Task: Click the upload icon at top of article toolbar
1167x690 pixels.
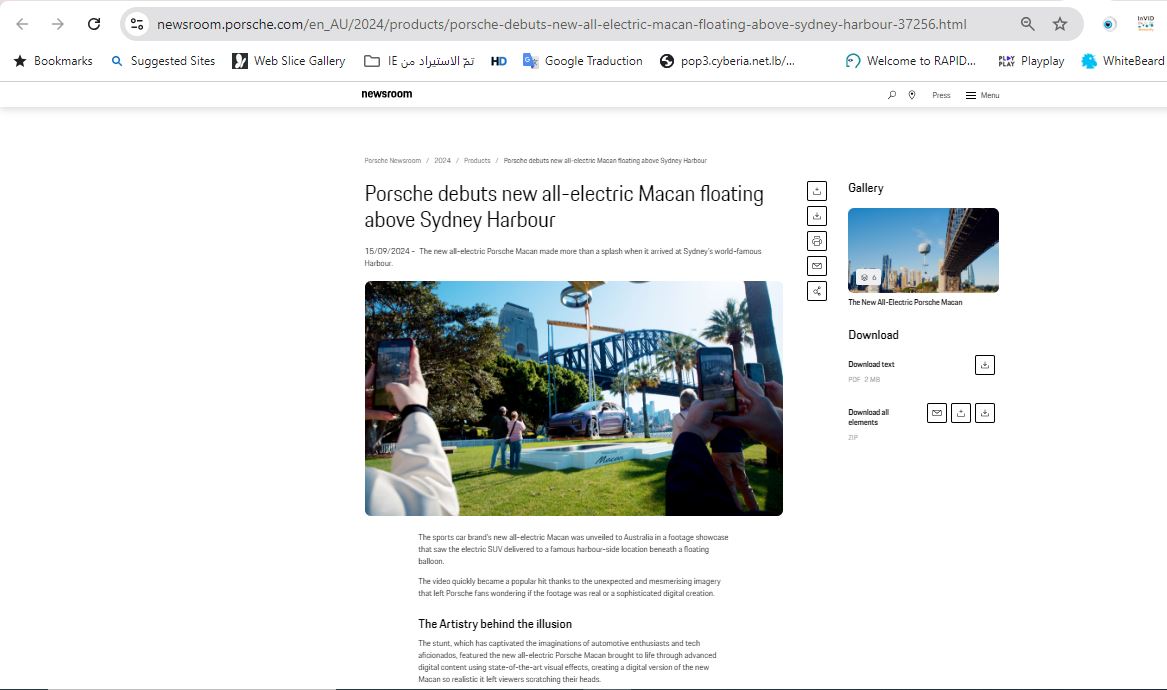Action: (x=817, y=191)
